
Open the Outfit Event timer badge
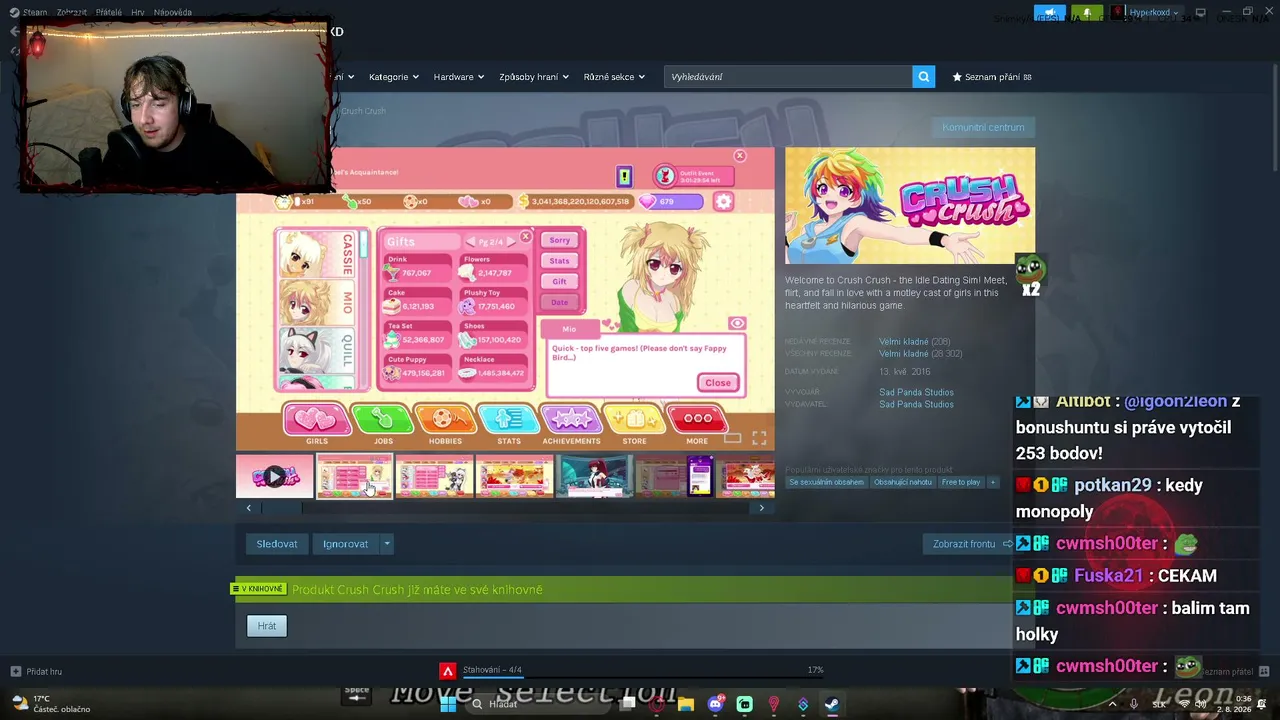(x=693, y=176)
